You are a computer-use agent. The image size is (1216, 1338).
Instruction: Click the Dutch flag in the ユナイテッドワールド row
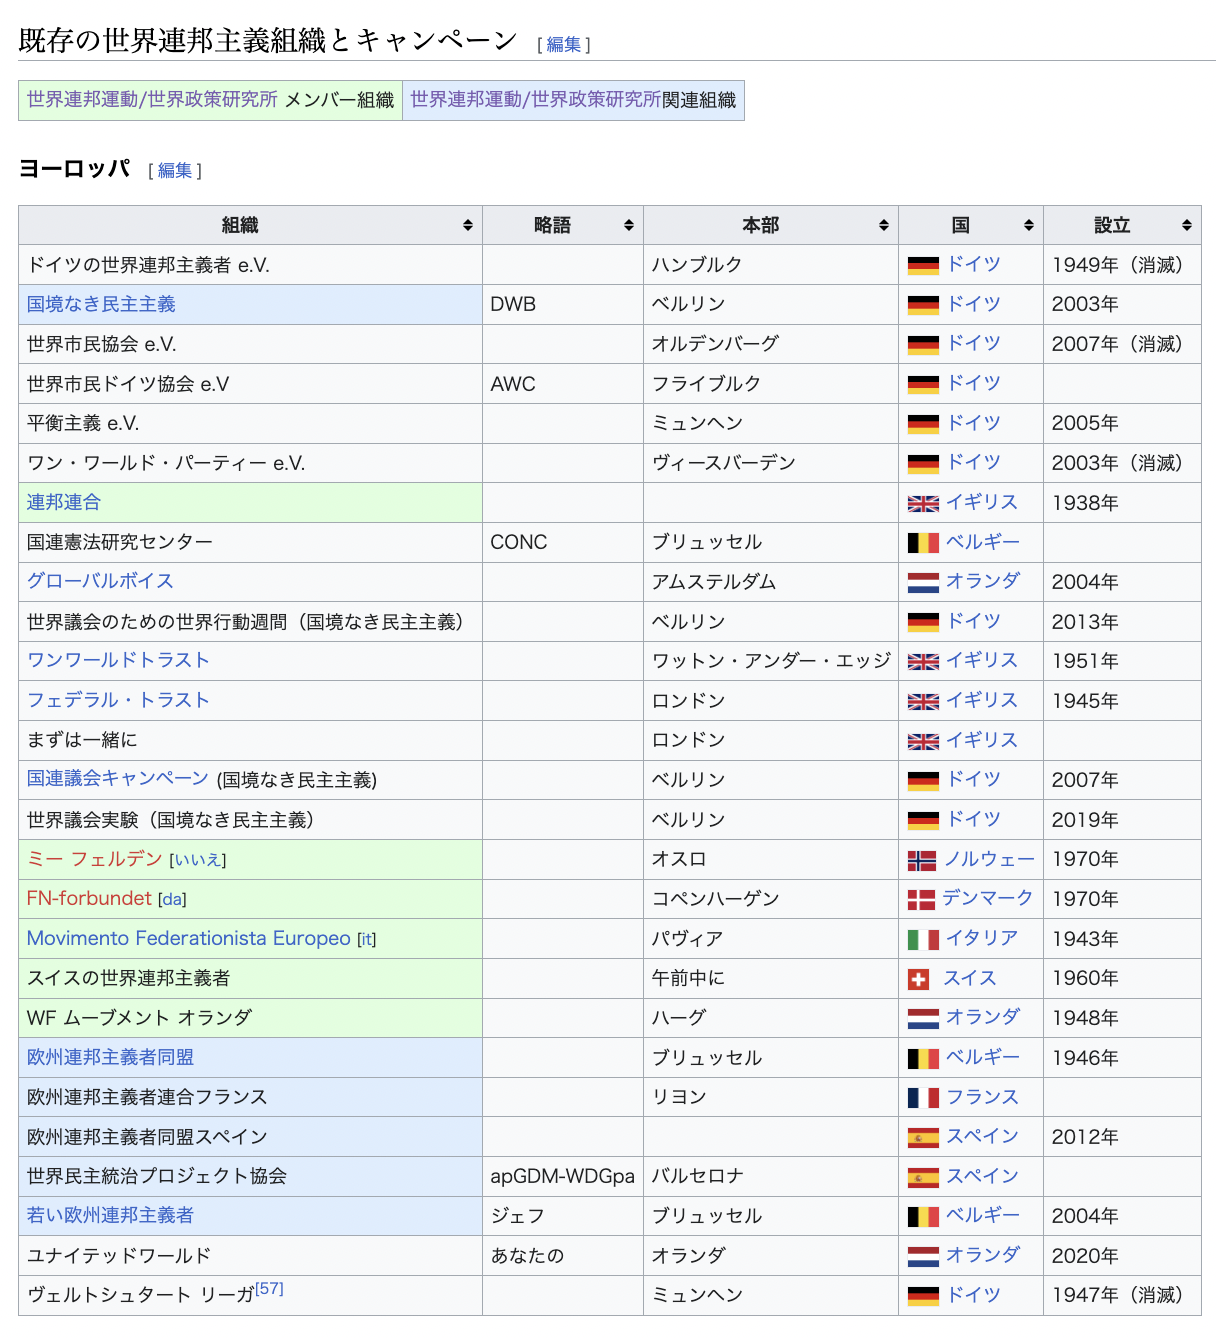(923, 1256)
